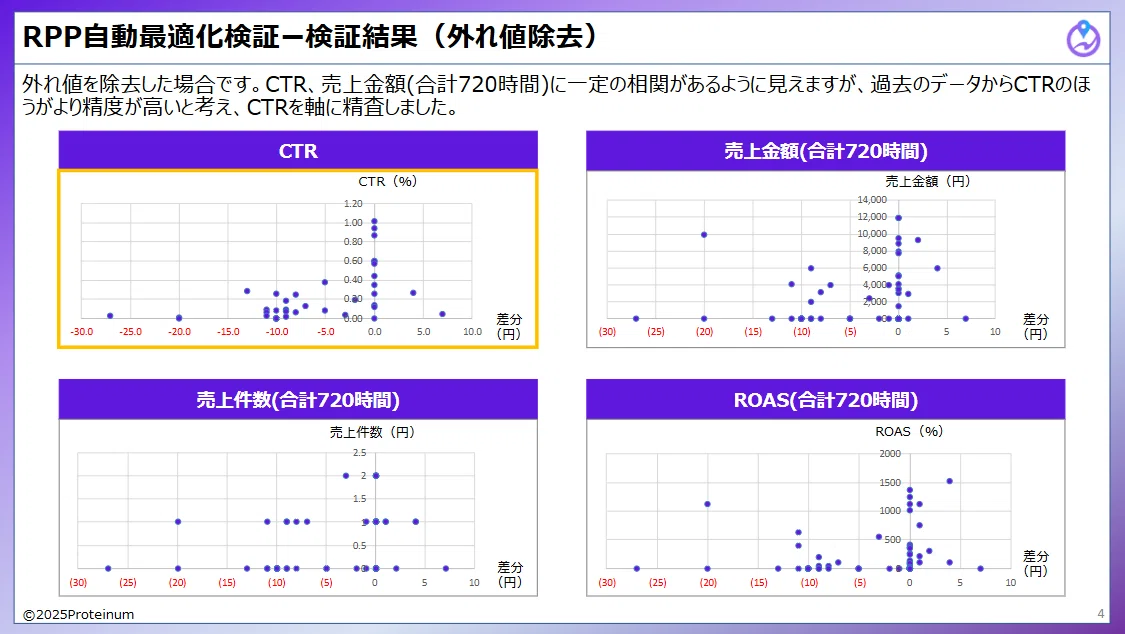This screenshot has width=1125, height=634.
Task: Click '2.5' y-axis label in sales count chart
Action: point(359,453)
